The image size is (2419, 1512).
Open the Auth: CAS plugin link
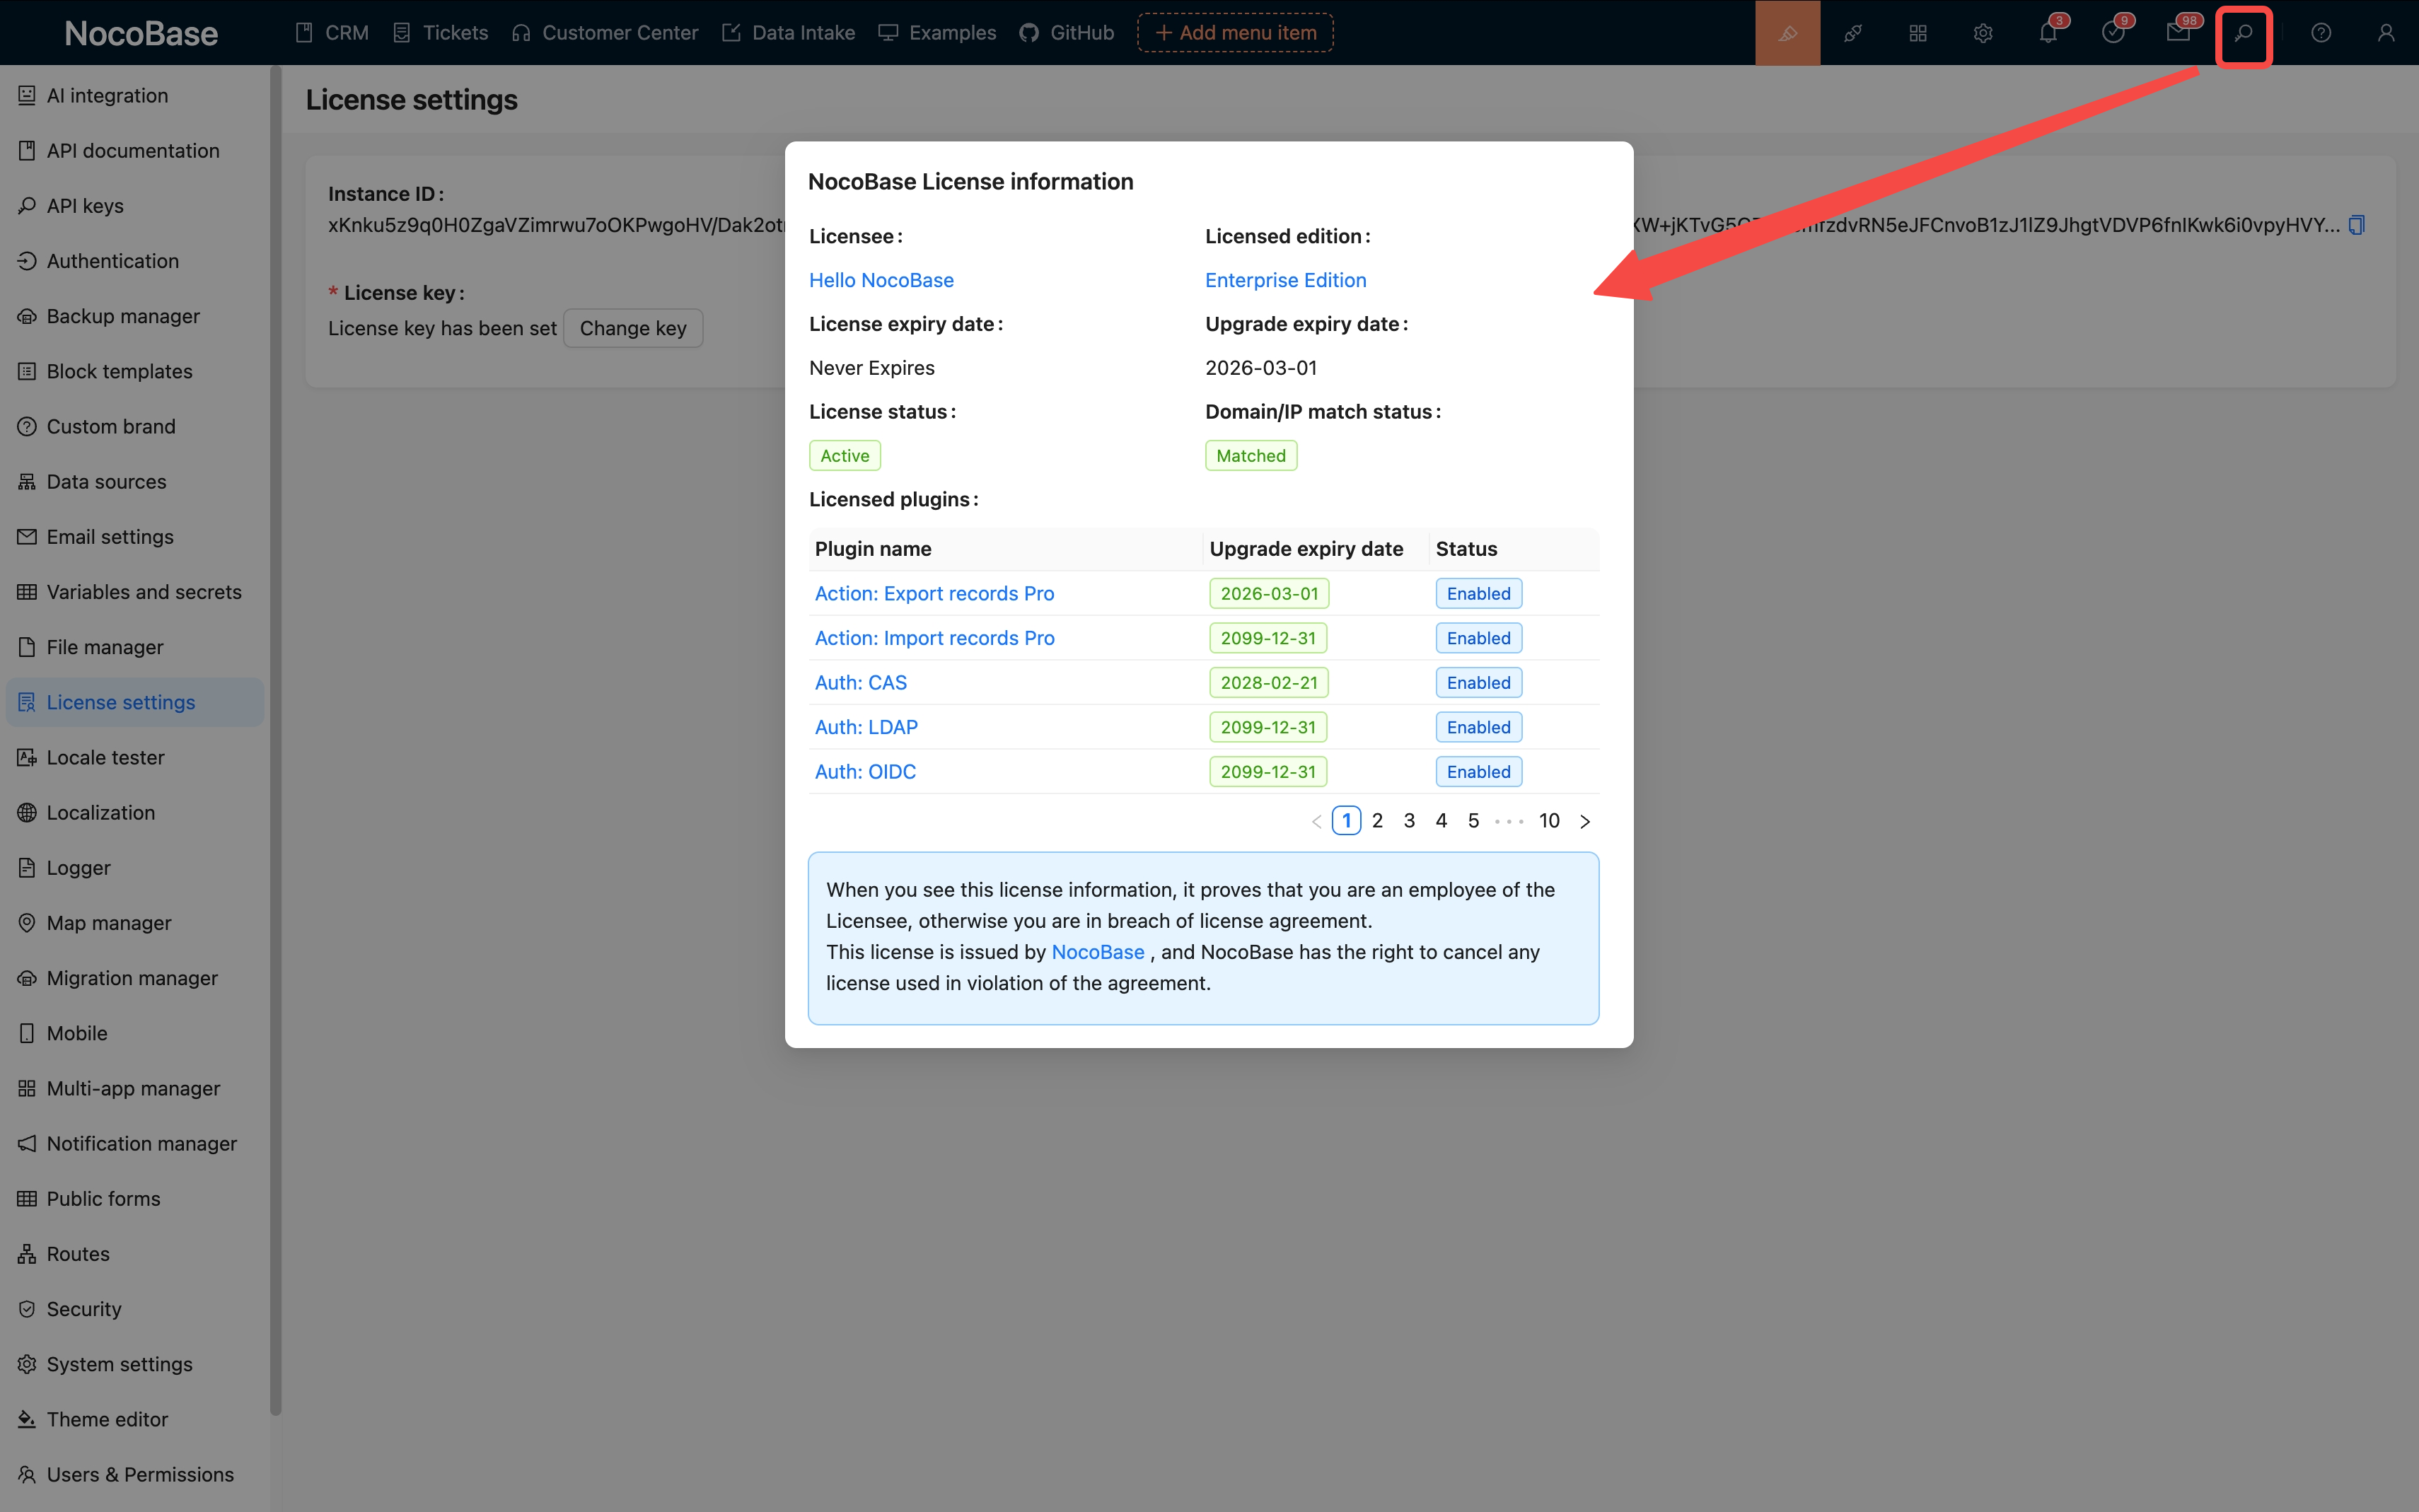861,683
